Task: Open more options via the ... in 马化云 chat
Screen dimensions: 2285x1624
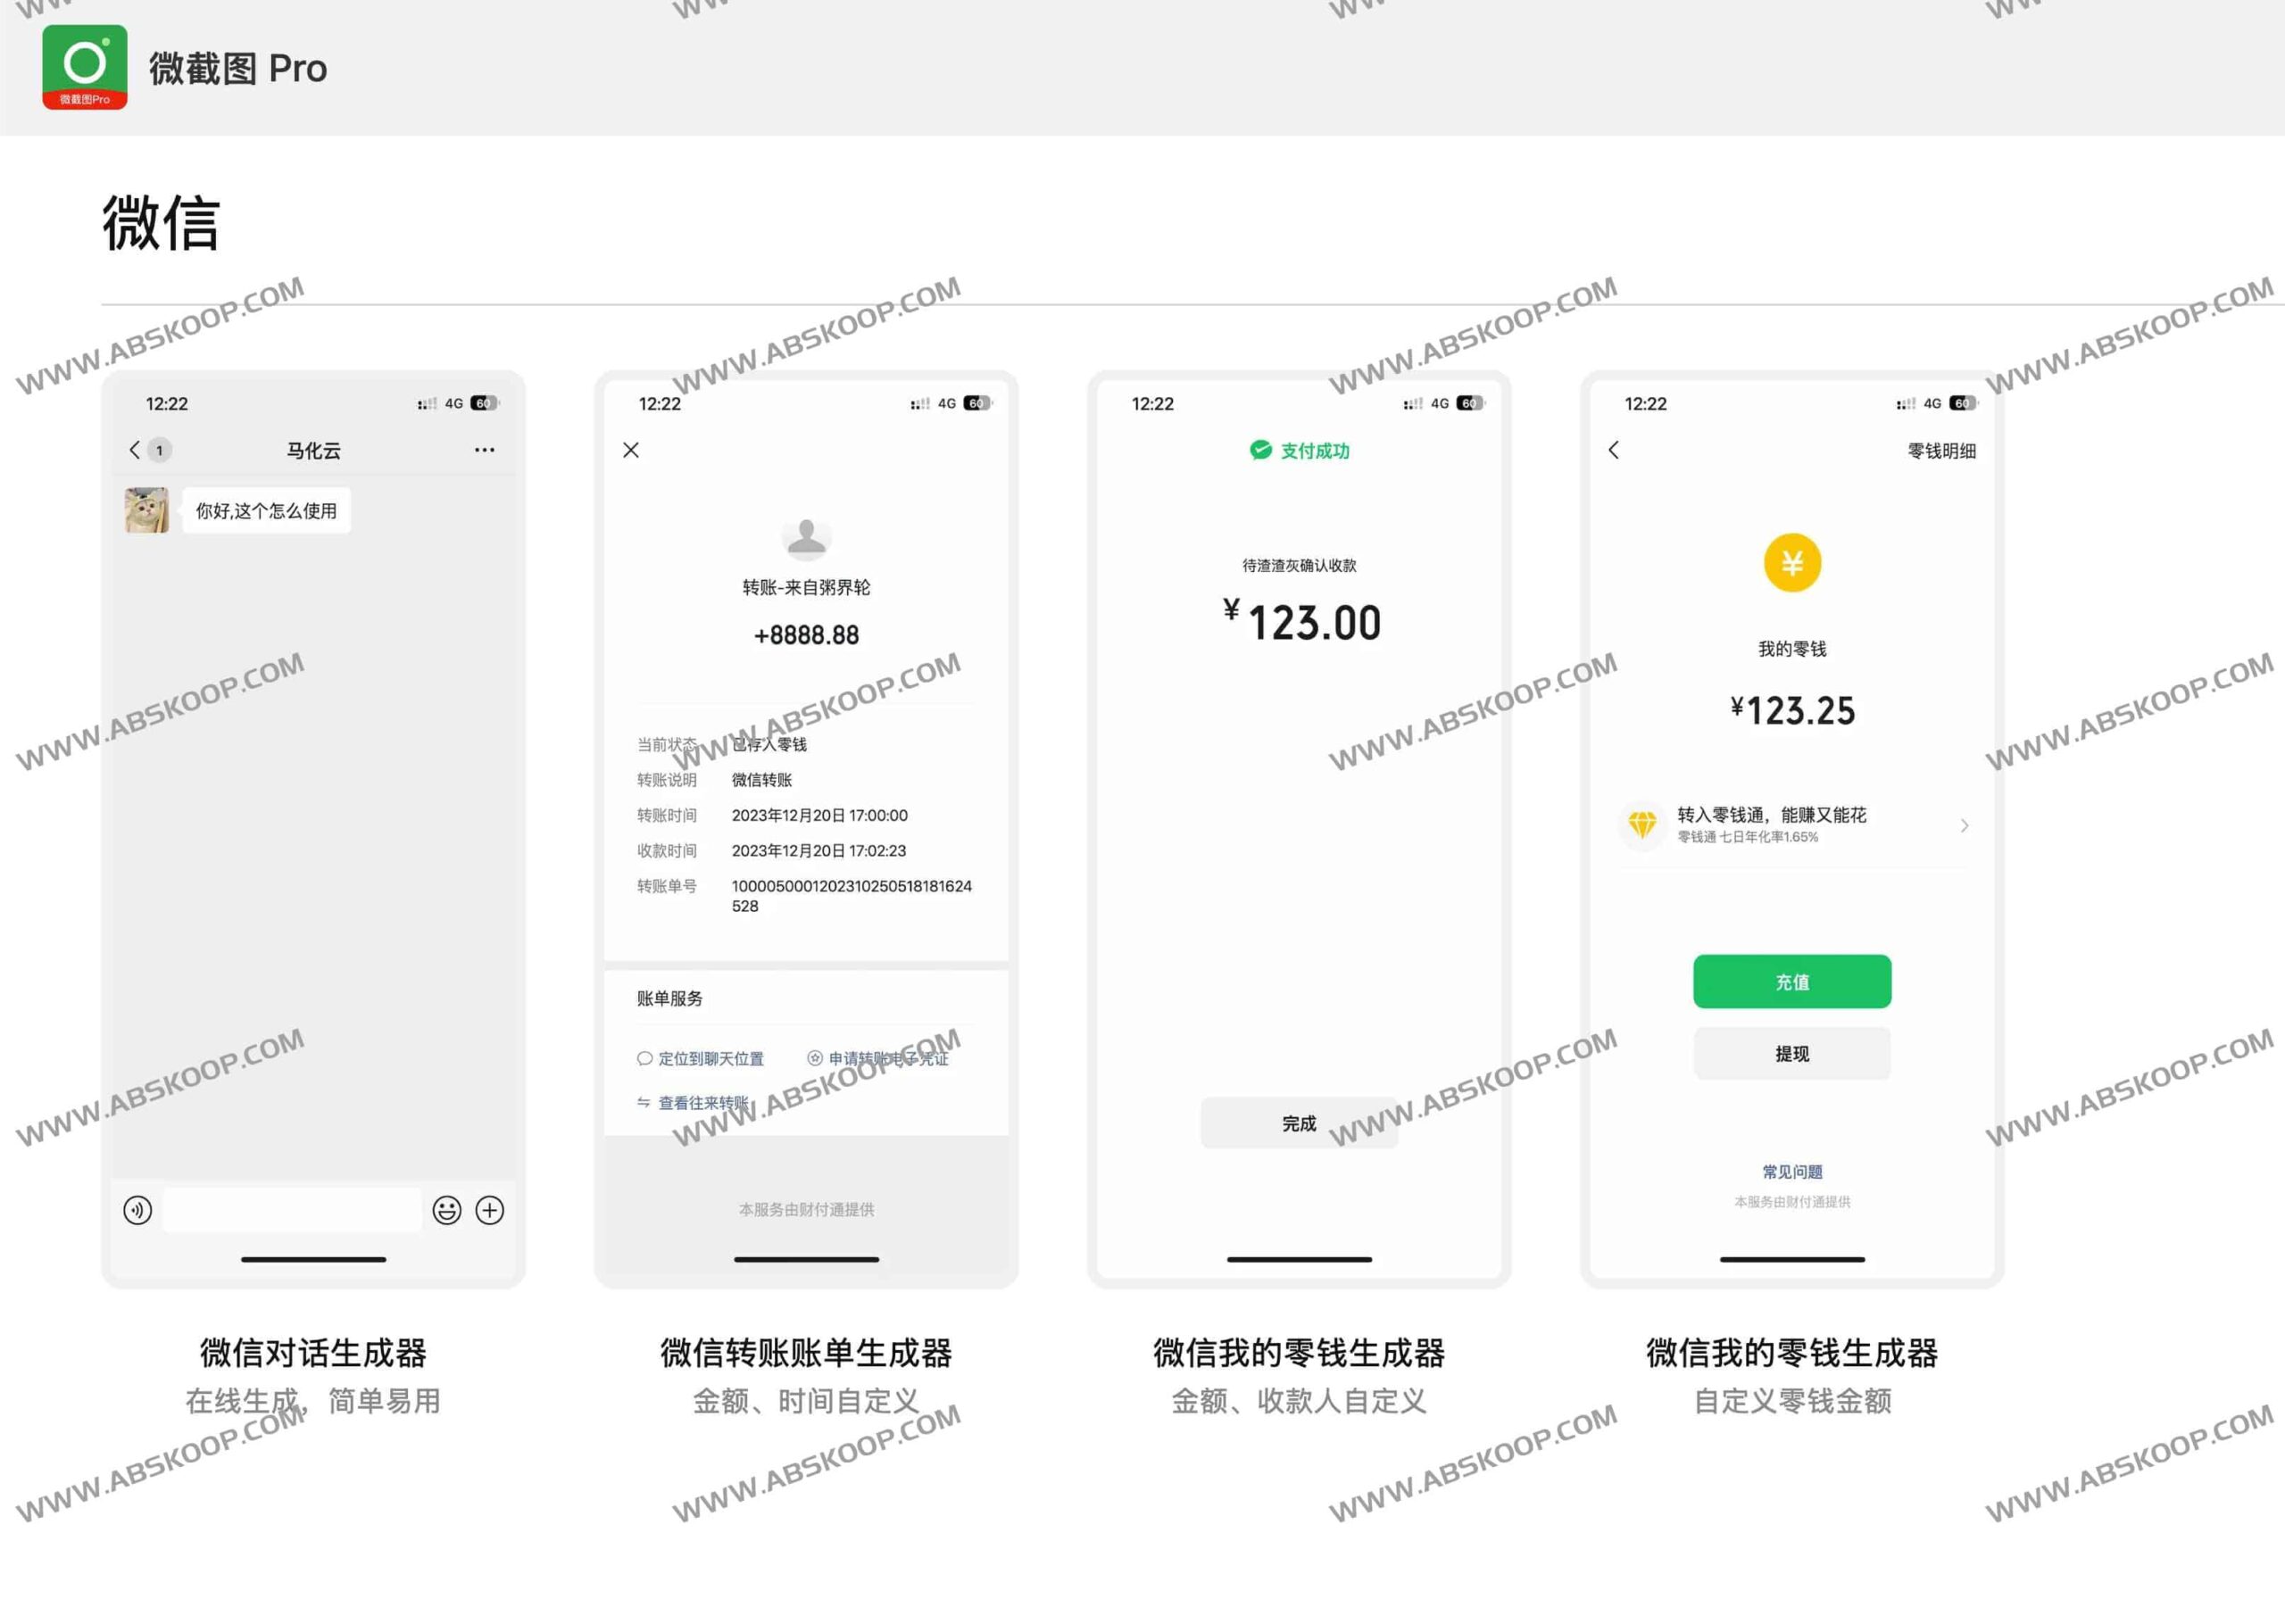Action: click(484, 450)
